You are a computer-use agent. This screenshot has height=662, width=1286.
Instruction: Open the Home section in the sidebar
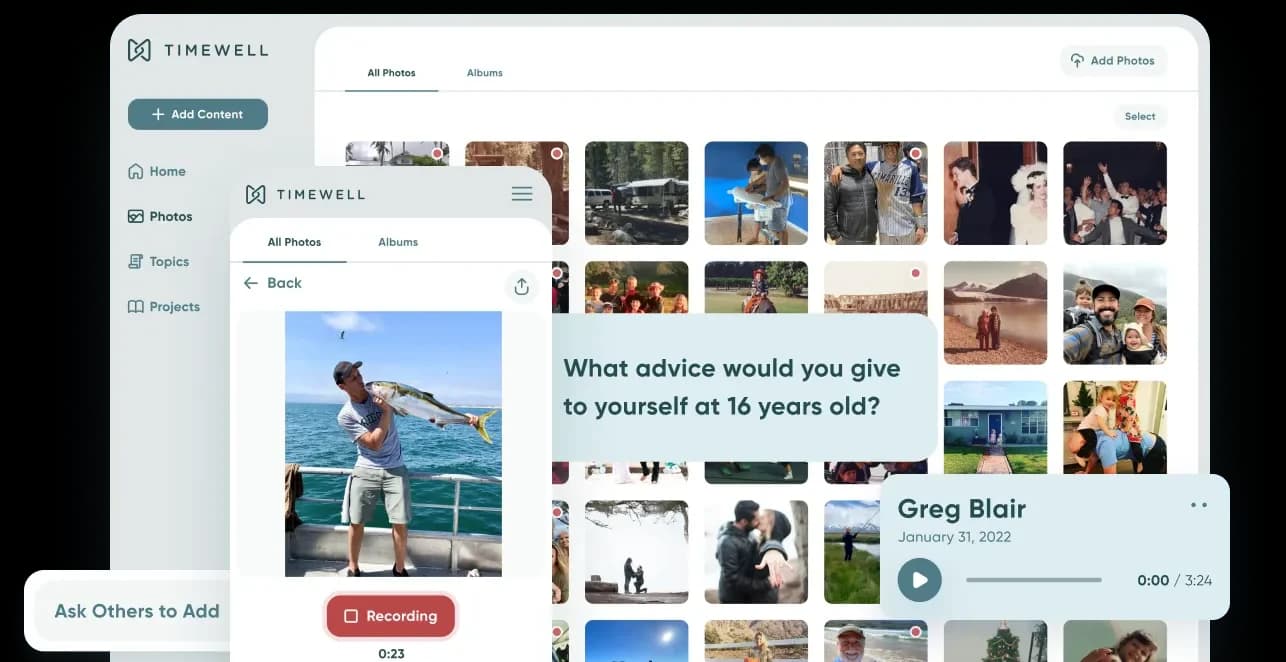[165, 171]
